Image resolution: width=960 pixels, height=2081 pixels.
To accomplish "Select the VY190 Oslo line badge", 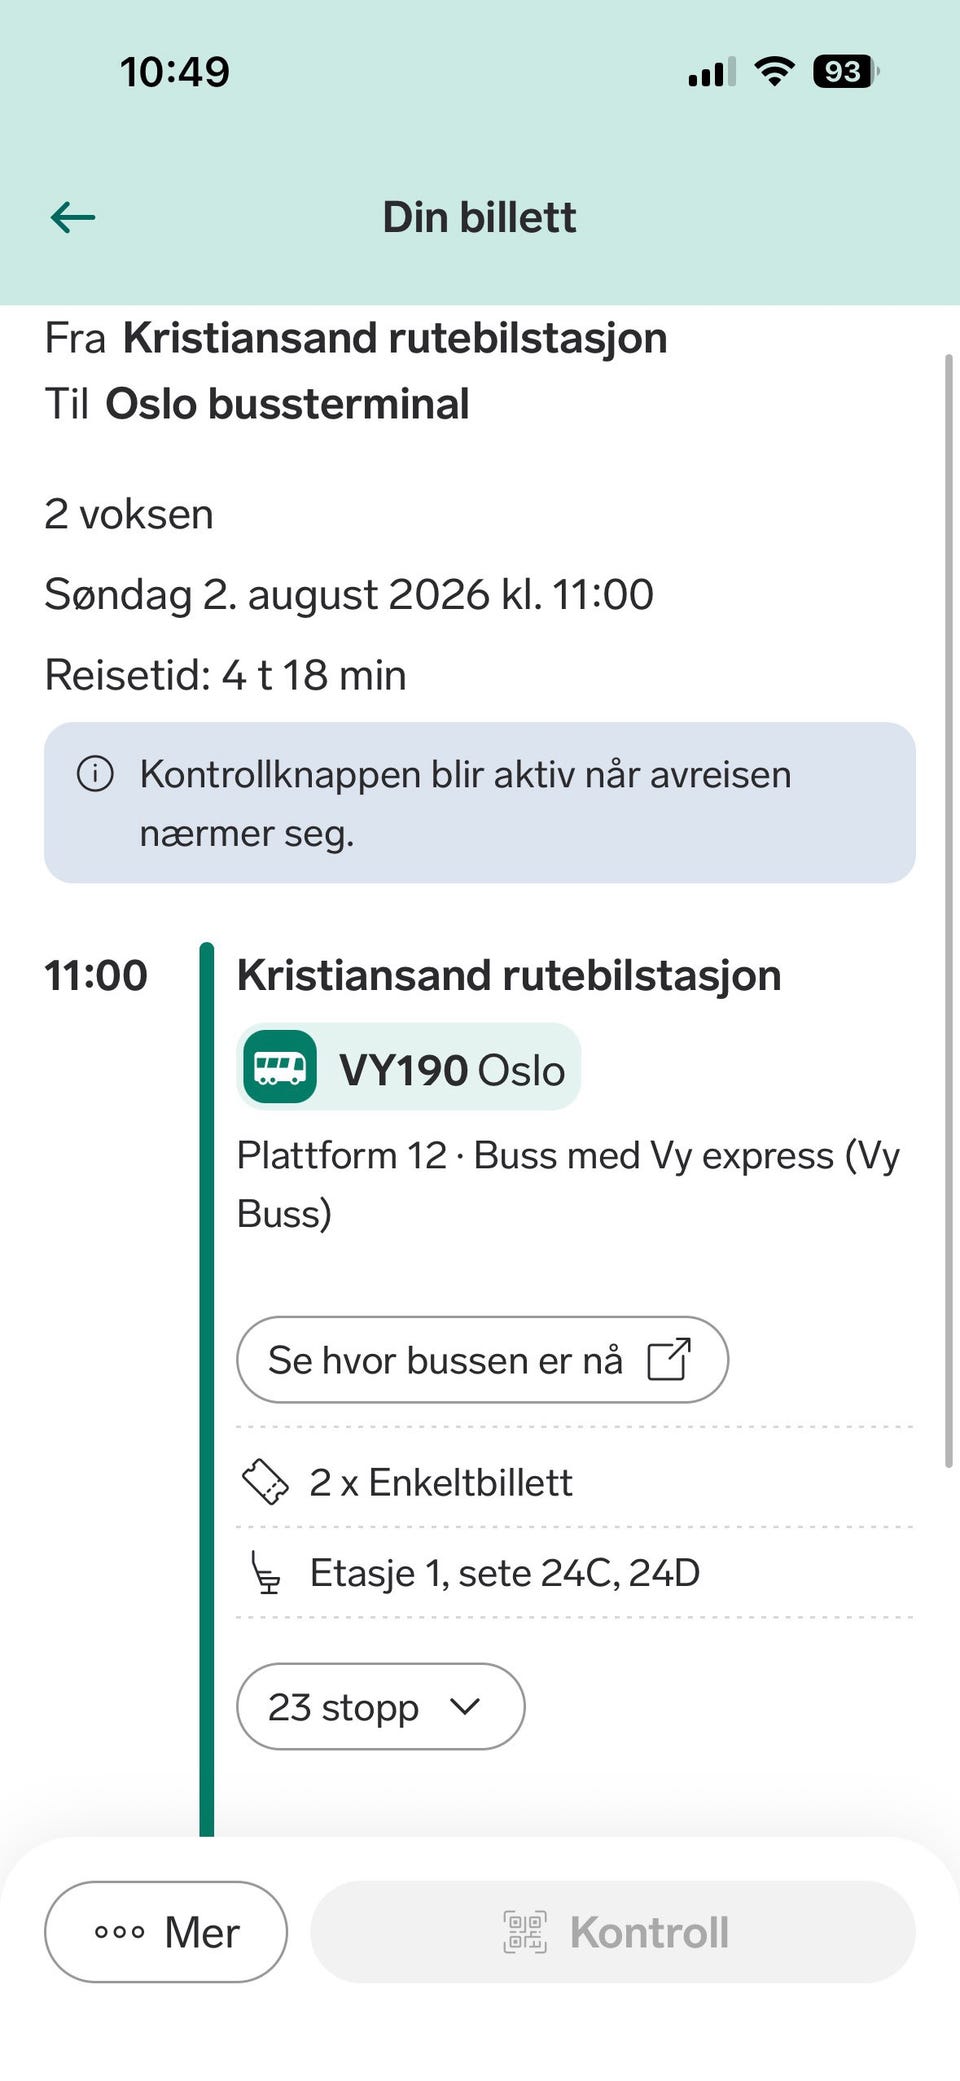I will point(408,1067).
